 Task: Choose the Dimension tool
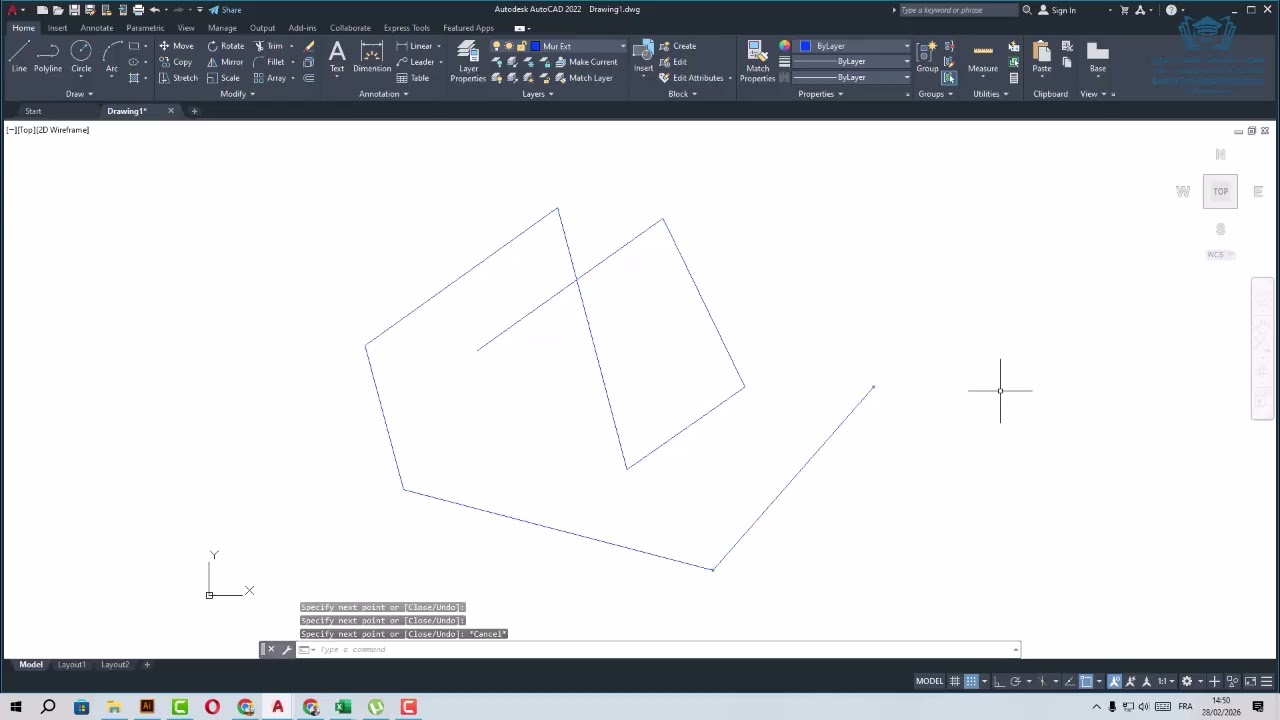(372, 57)
